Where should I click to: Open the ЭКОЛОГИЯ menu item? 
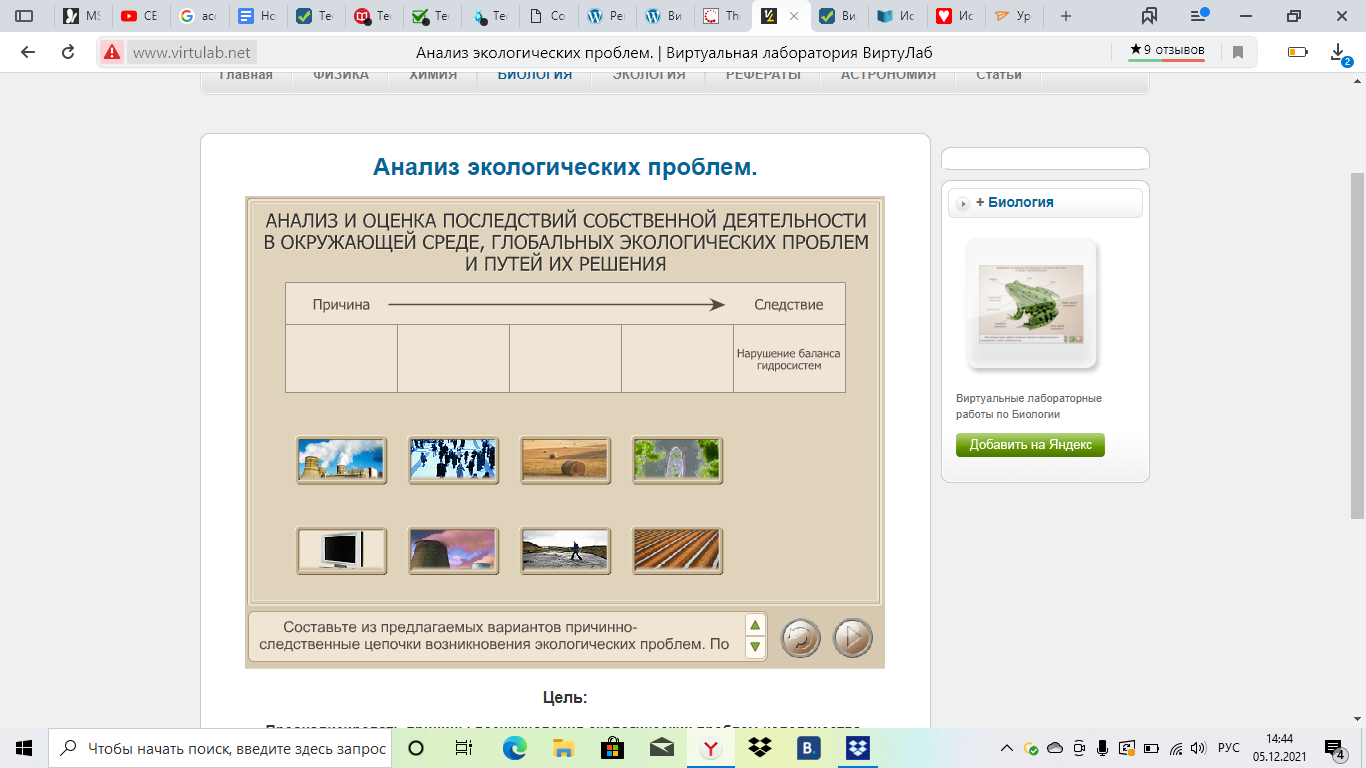pyautogui.click(x=649, y=75)
